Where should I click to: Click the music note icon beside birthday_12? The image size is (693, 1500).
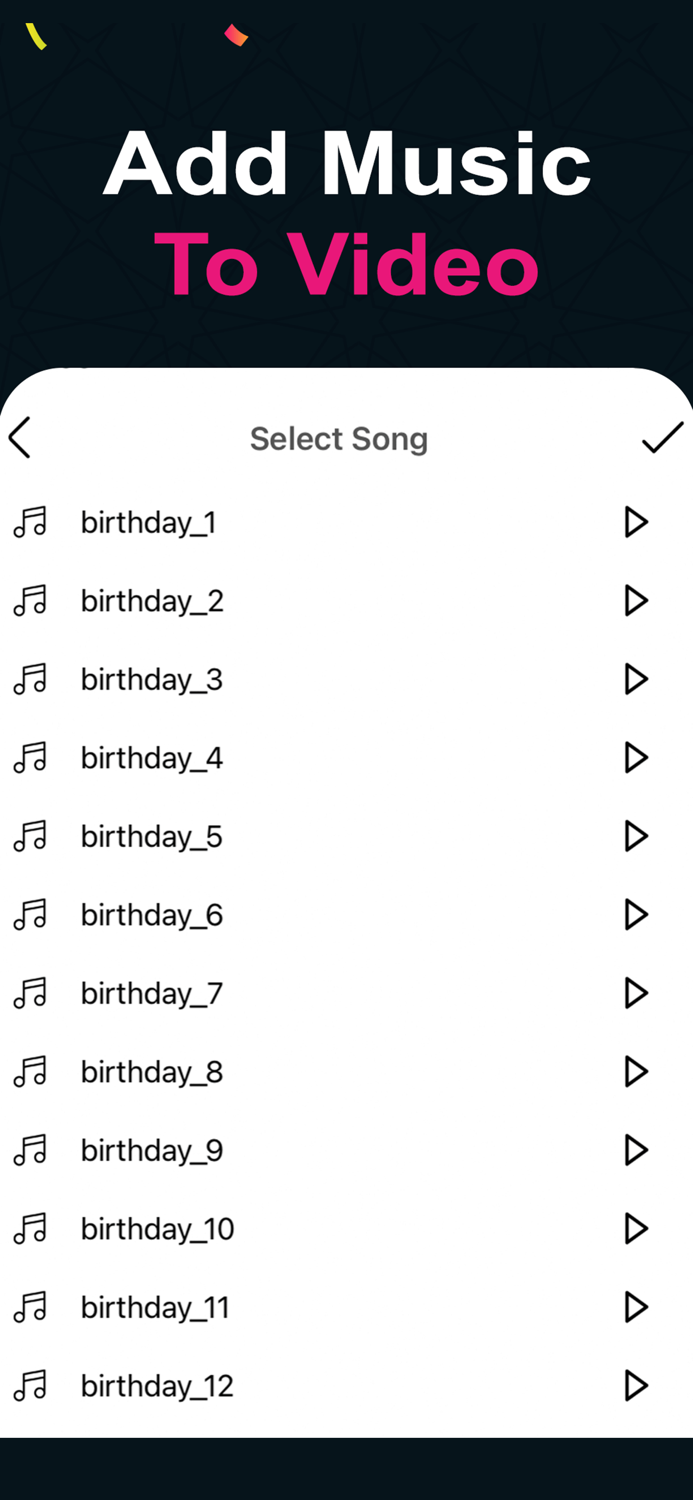click(30, 1385)
